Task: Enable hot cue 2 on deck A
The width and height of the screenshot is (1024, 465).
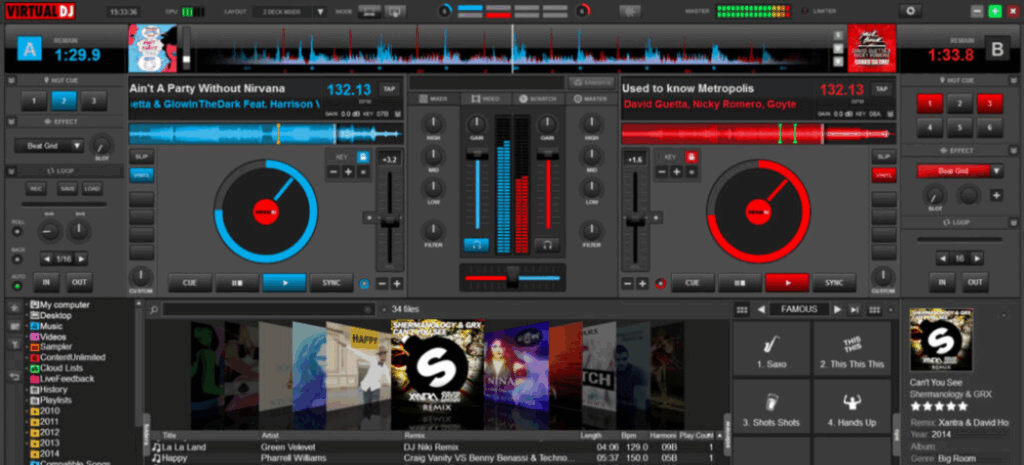Action: click(x=63, y=101)
